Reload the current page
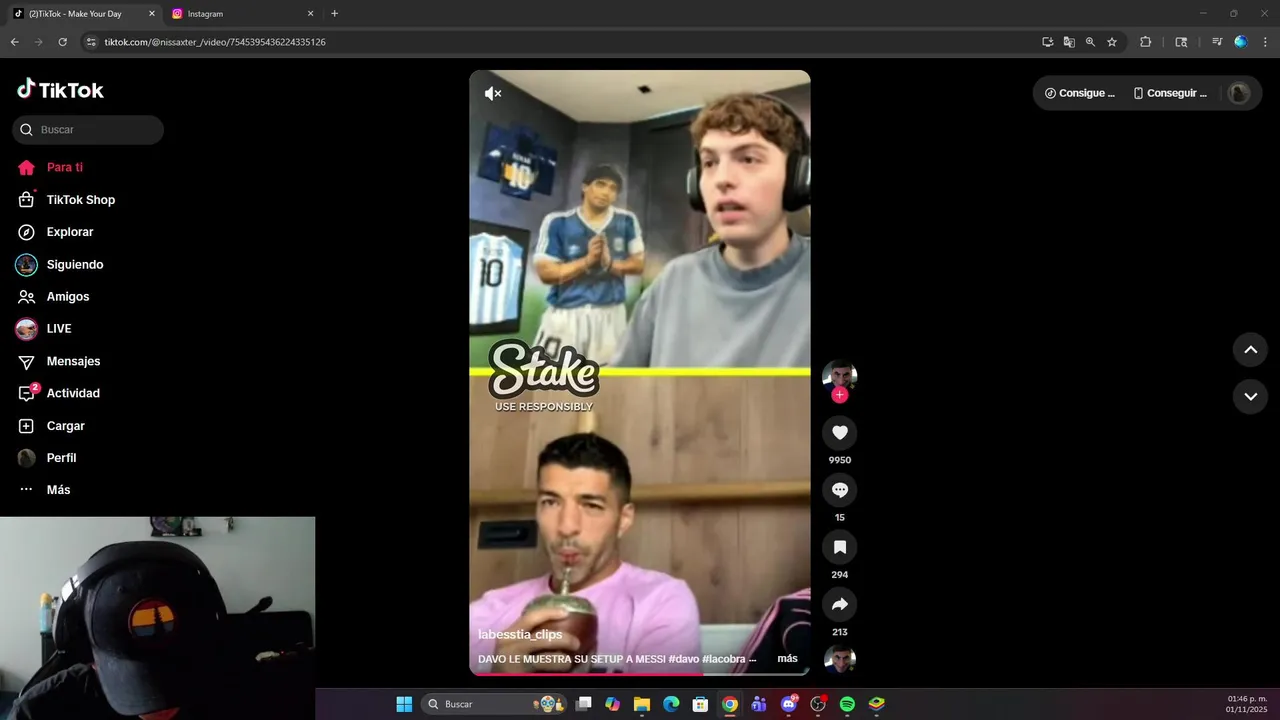The width and height of the screenshot is (1280, 720). coord(63,42)
